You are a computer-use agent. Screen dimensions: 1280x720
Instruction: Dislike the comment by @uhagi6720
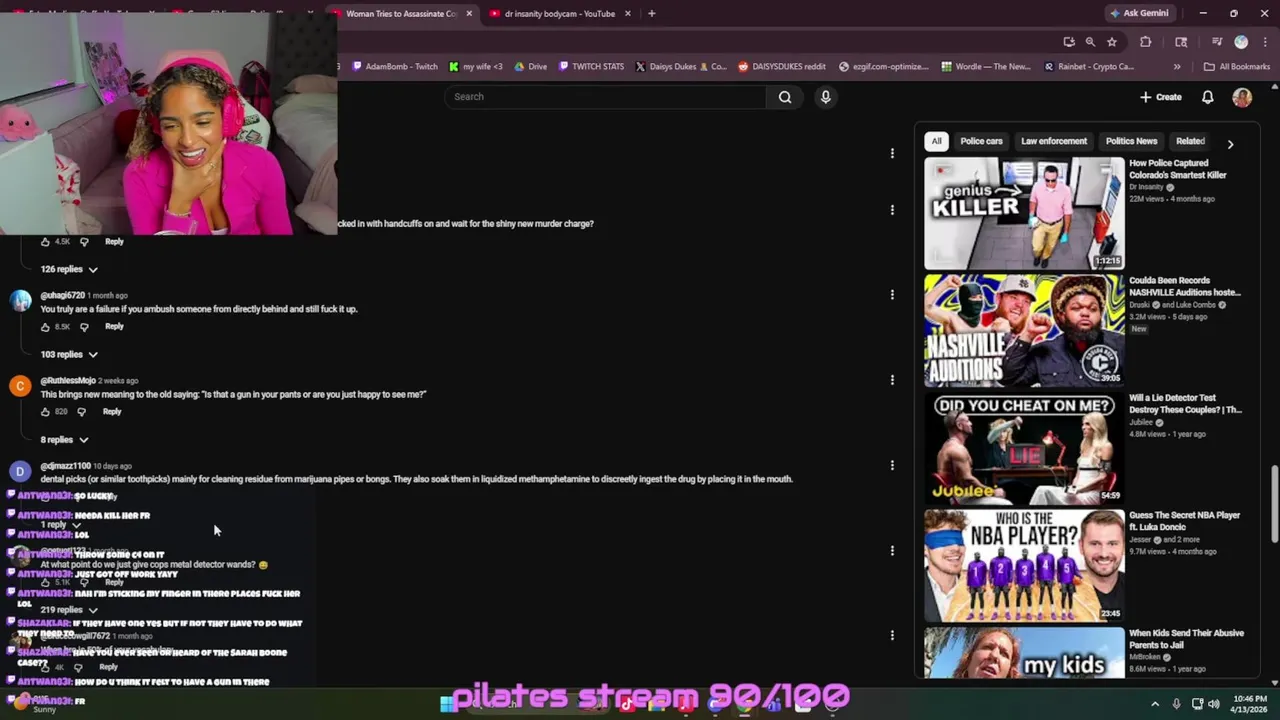click(x=84, y=327)
